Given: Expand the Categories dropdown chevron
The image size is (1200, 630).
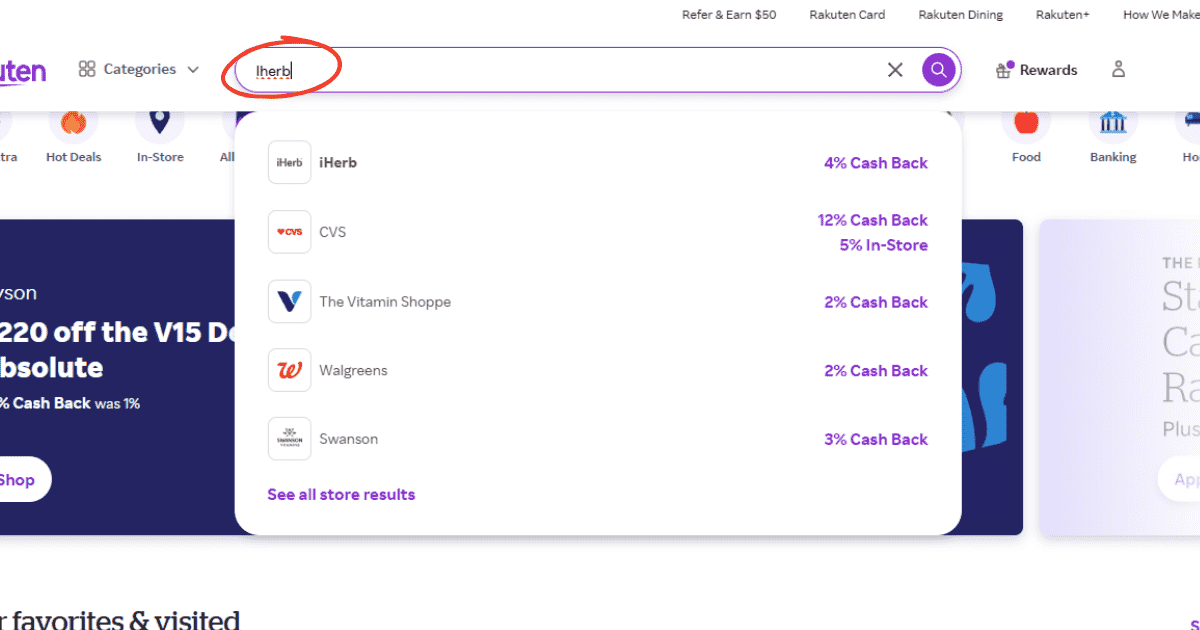Looking at the screenshot, I should click(193, 70).
